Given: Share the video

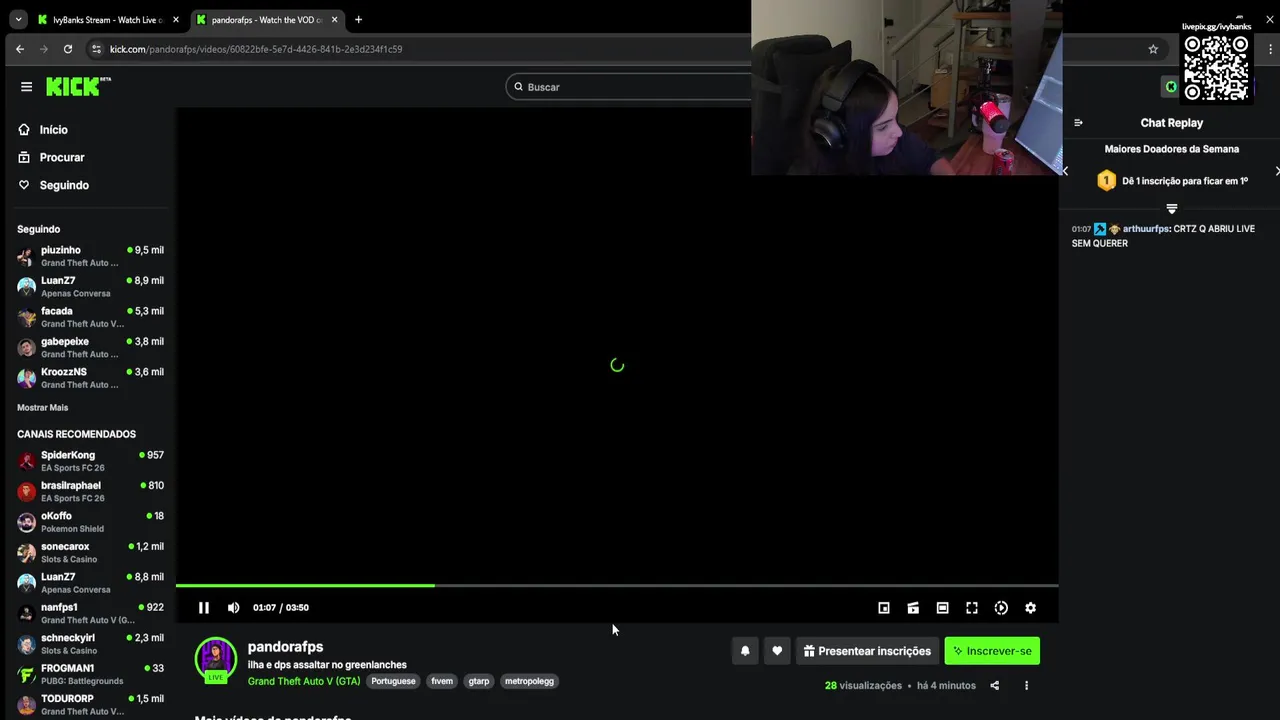Looking at the screenshot, I should [994, 686].
